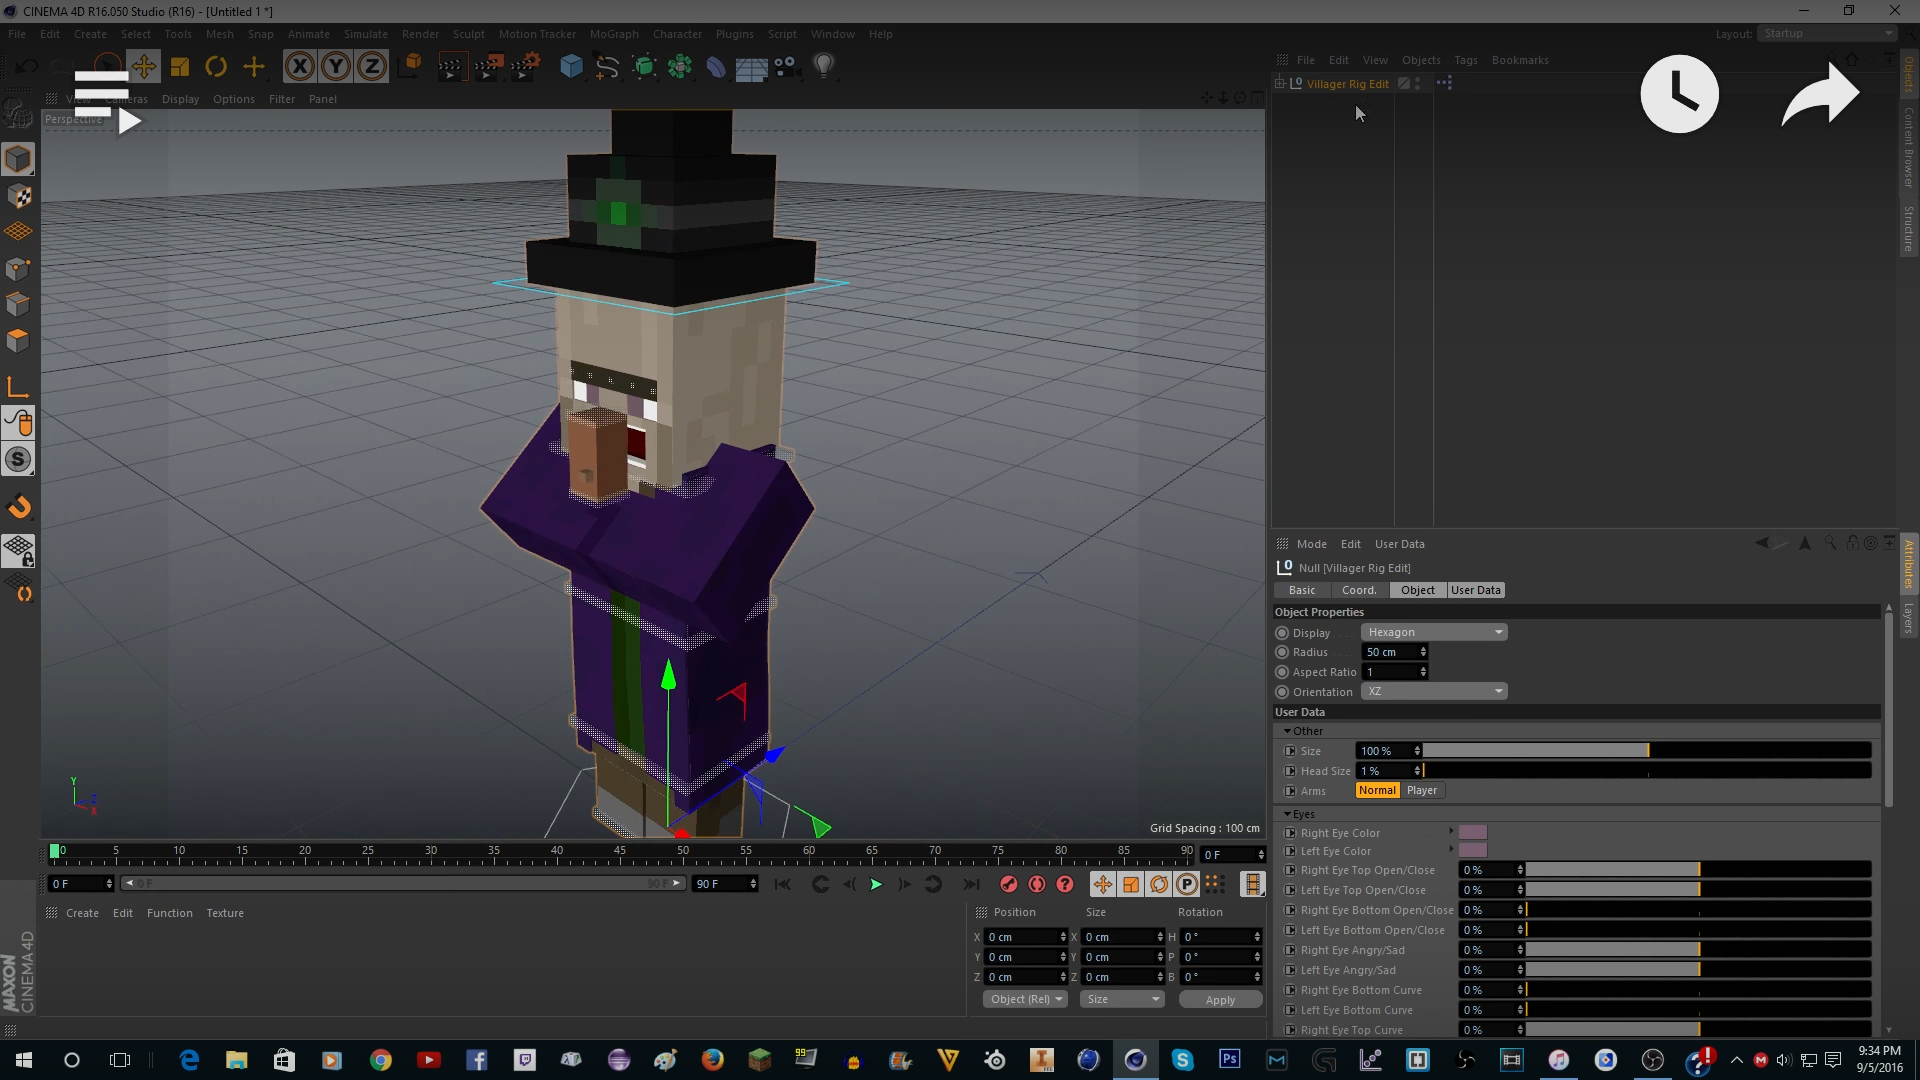This screenshot has width=1920, height=1080.
Task: Collapse the Other user data group
Action: tap(1287, 731)
